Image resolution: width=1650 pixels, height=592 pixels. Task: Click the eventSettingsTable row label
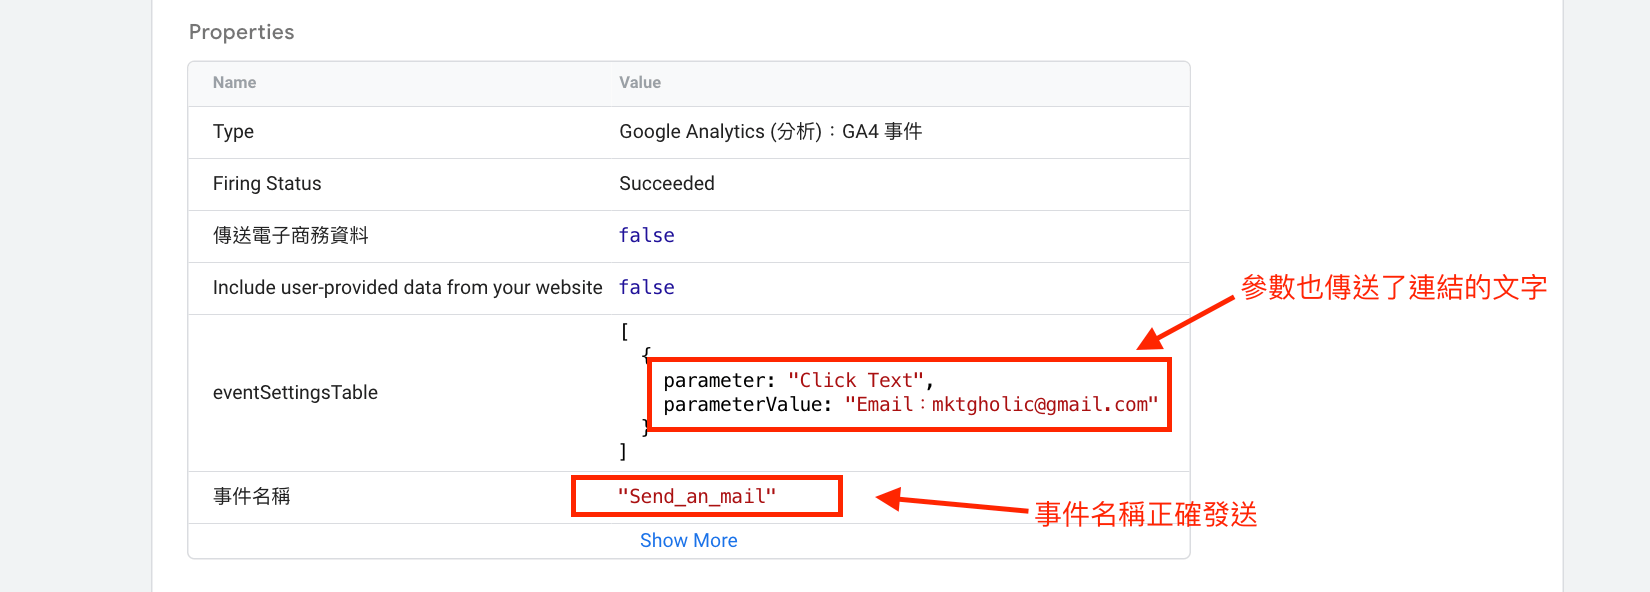[295, 393]
